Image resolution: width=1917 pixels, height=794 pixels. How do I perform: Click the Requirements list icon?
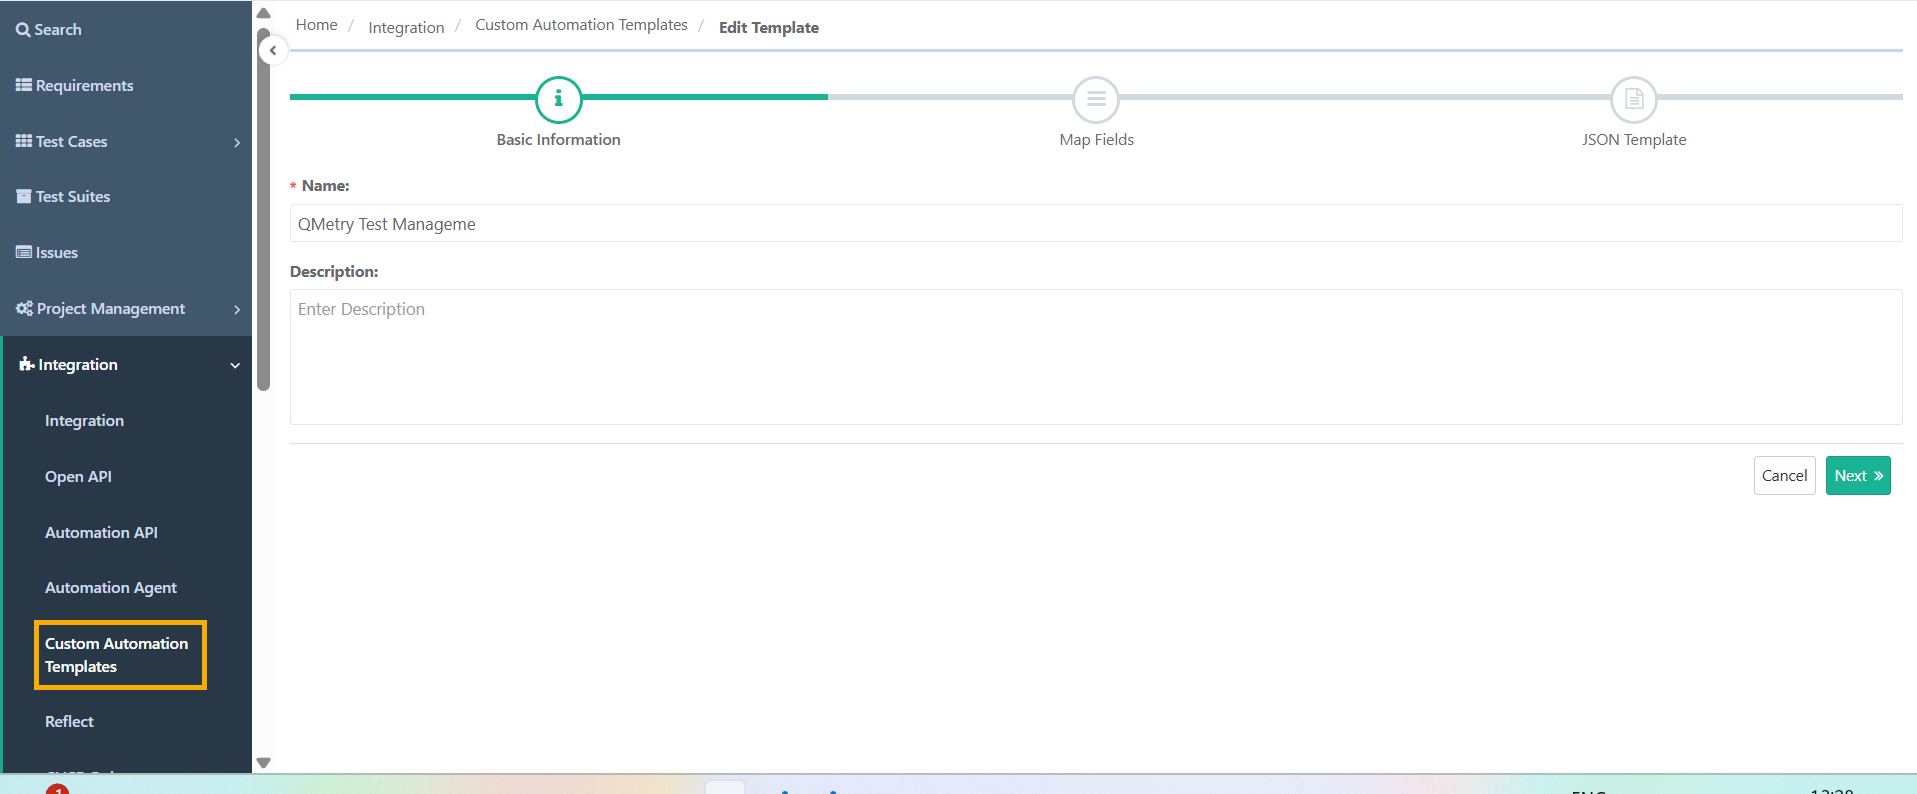pos(24,85)
